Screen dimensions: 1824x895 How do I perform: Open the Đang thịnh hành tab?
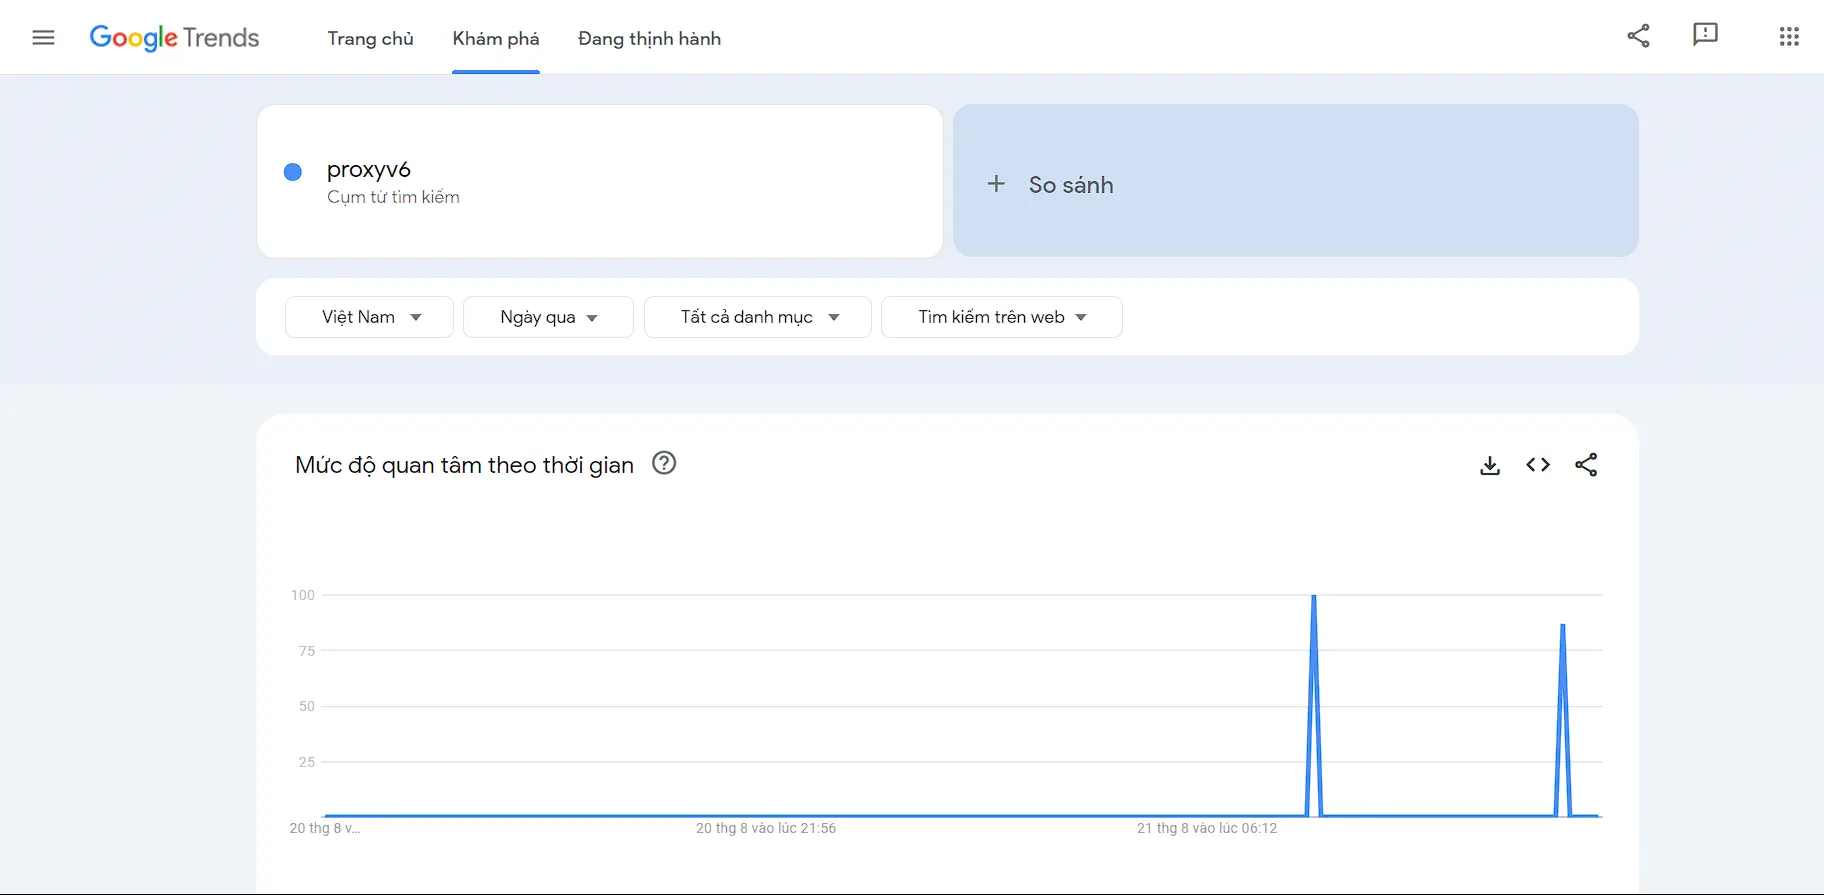click(649, 38)
